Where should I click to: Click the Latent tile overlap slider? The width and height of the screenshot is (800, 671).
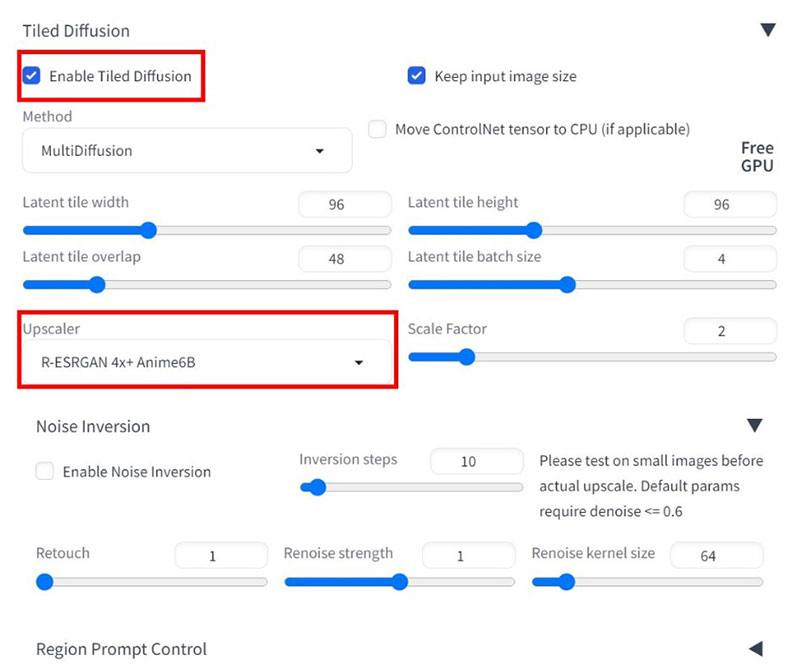206,284
